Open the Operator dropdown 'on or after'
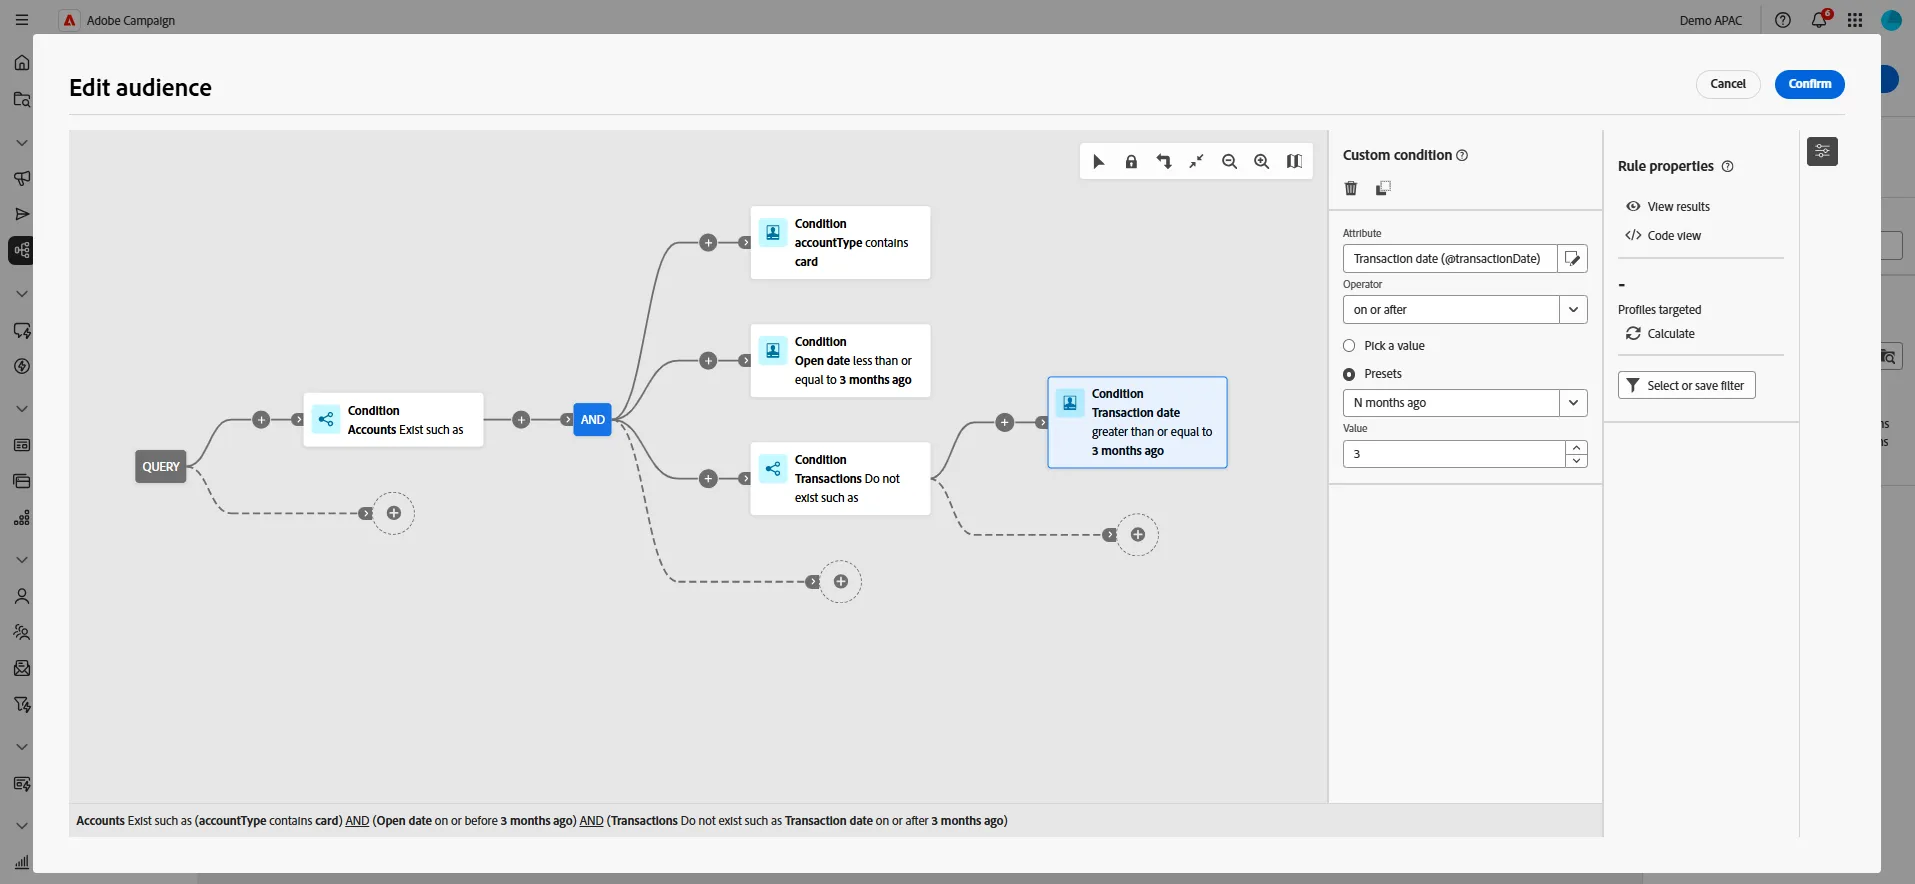The image size is (1915, 884). point(1465,310)
